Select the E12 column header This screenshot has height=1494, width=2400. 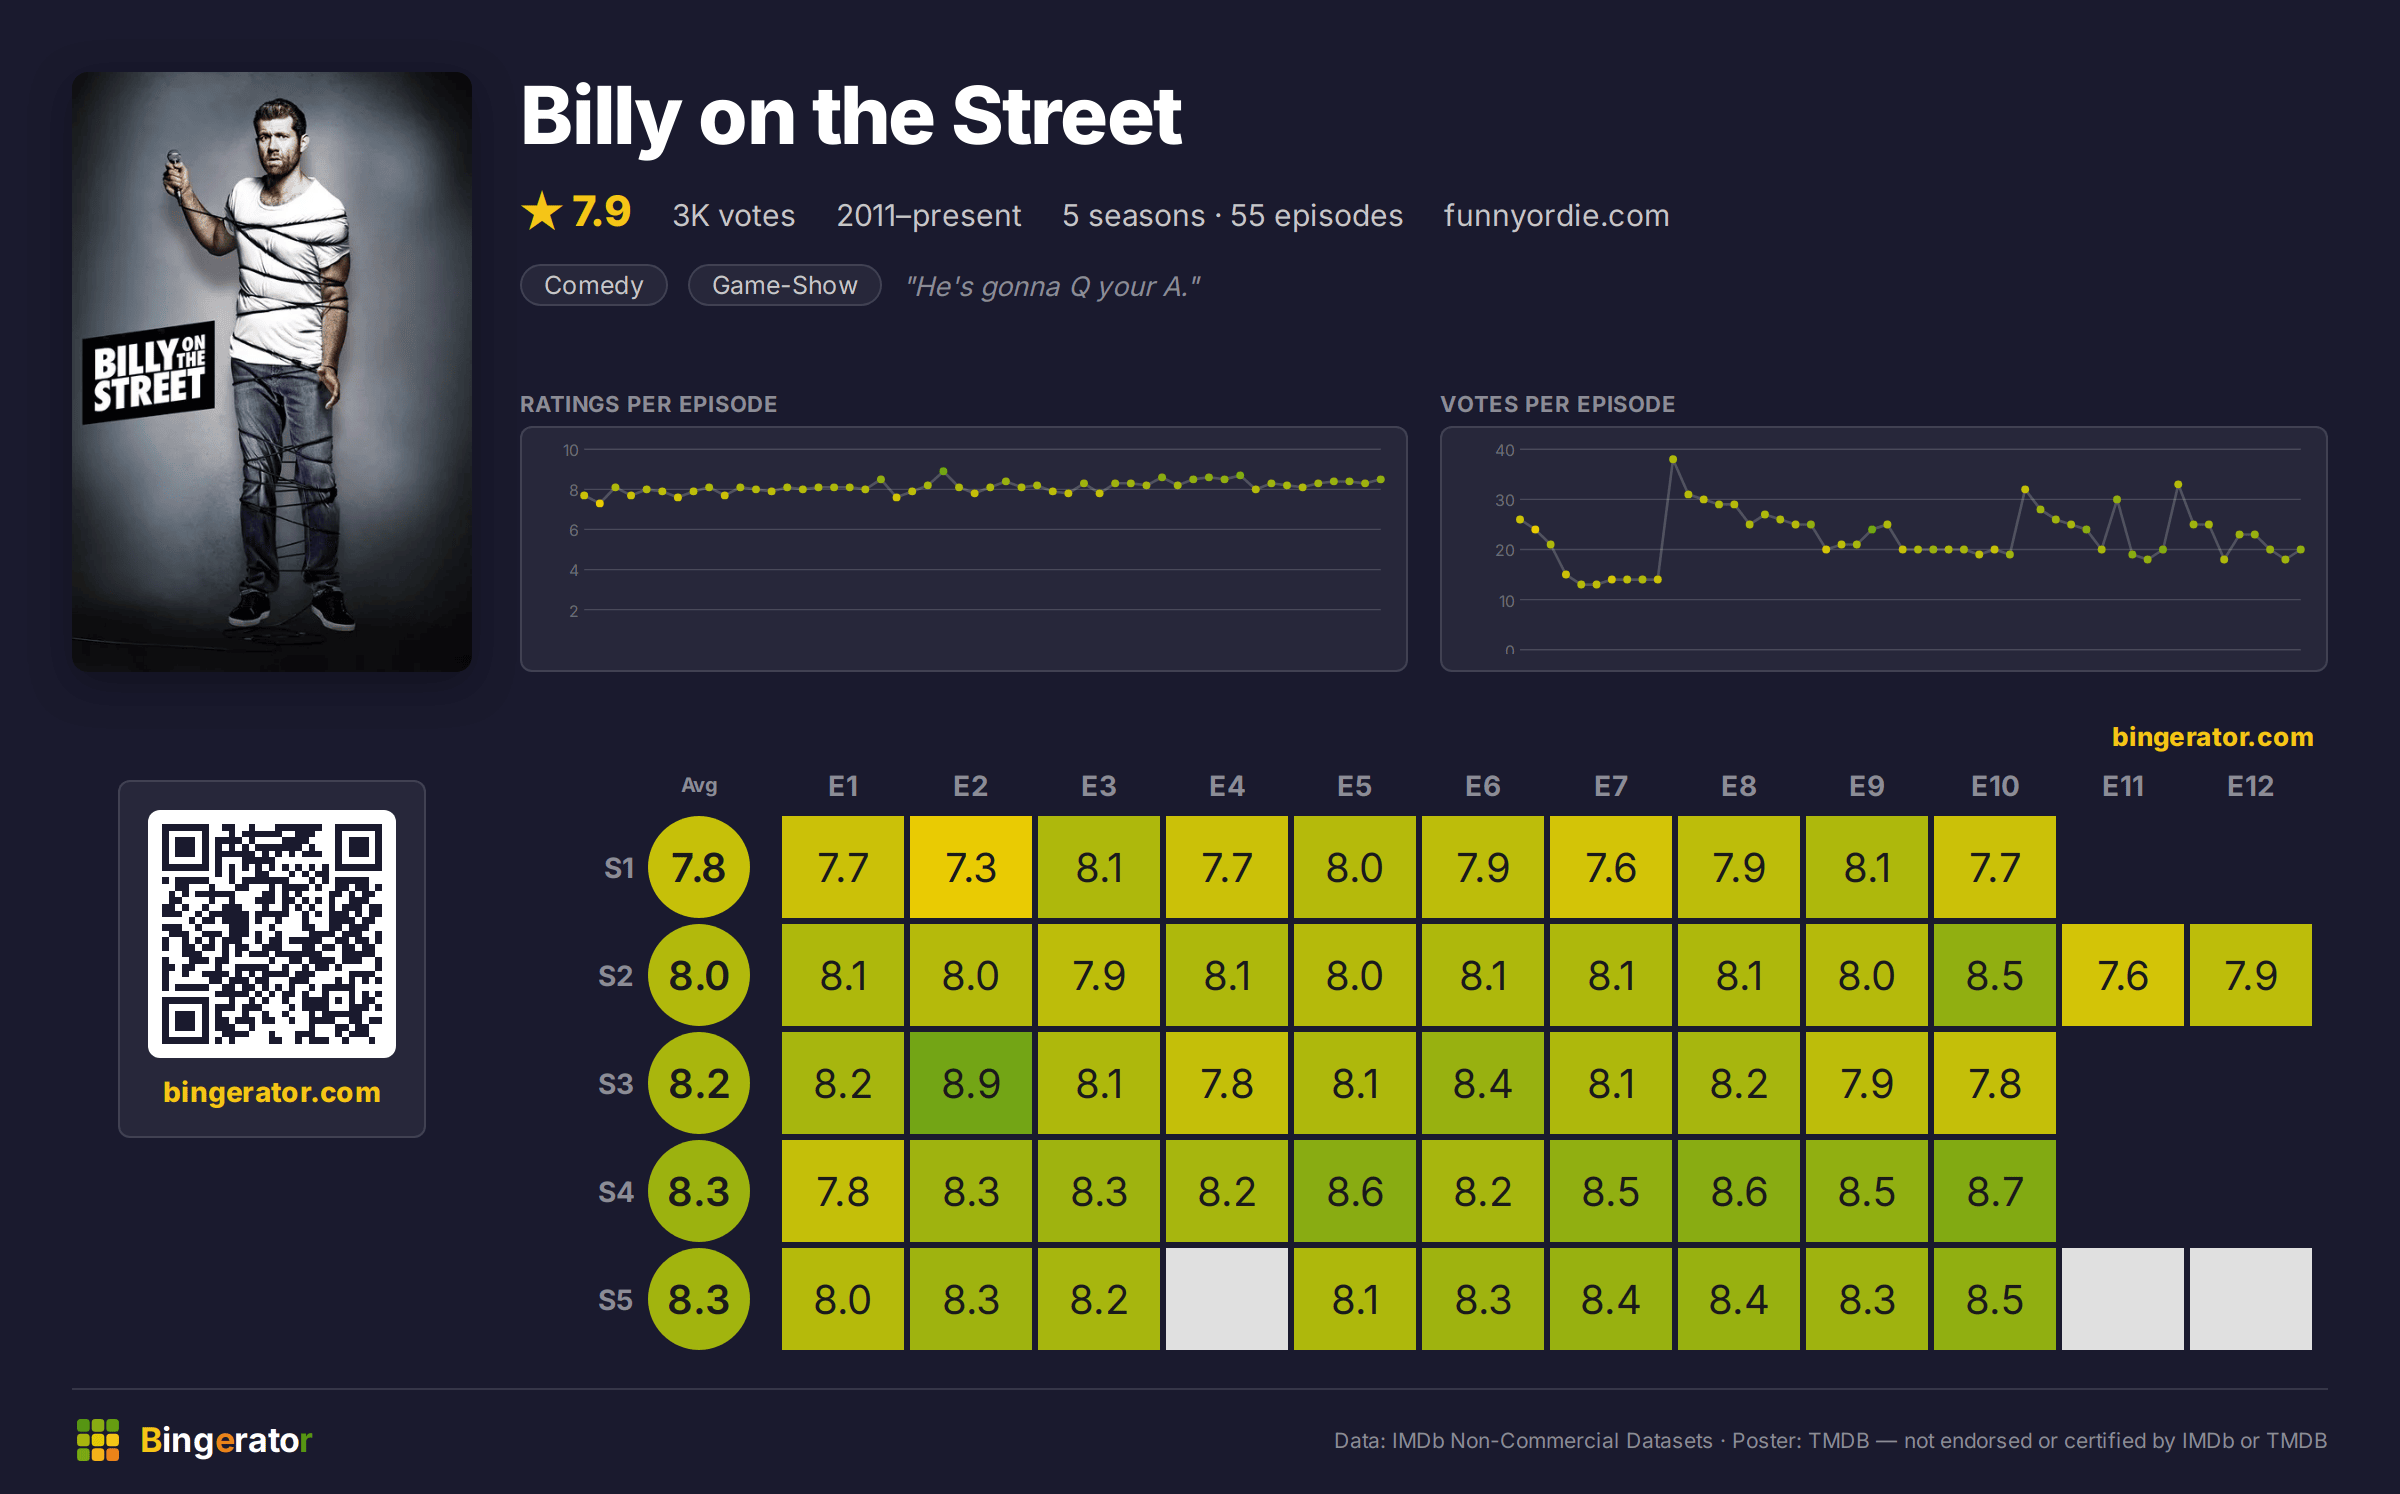(2250, 786)
